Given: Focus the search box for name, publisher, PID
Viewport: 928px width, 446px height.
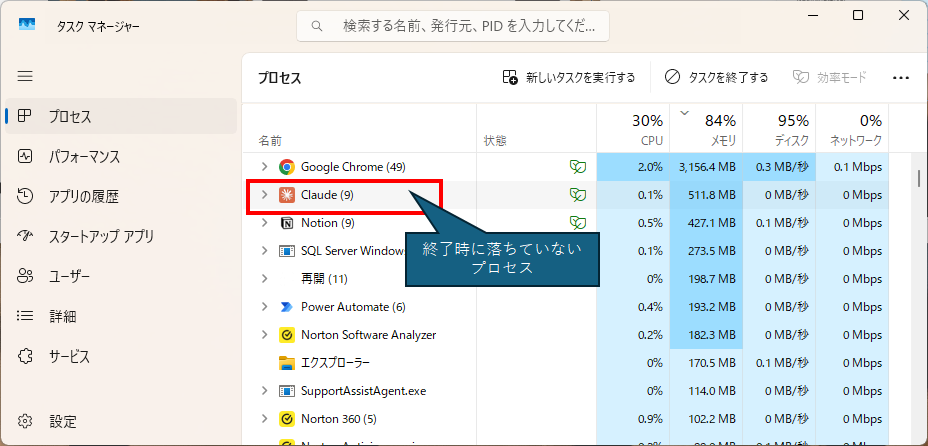Looking at the screenshot, I should coord(453,26).
